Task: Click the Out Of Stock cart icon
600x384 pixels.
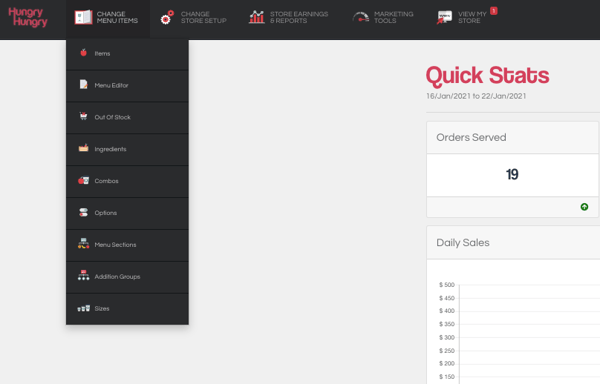Action: pyautogui.click(x=83, y=116)
